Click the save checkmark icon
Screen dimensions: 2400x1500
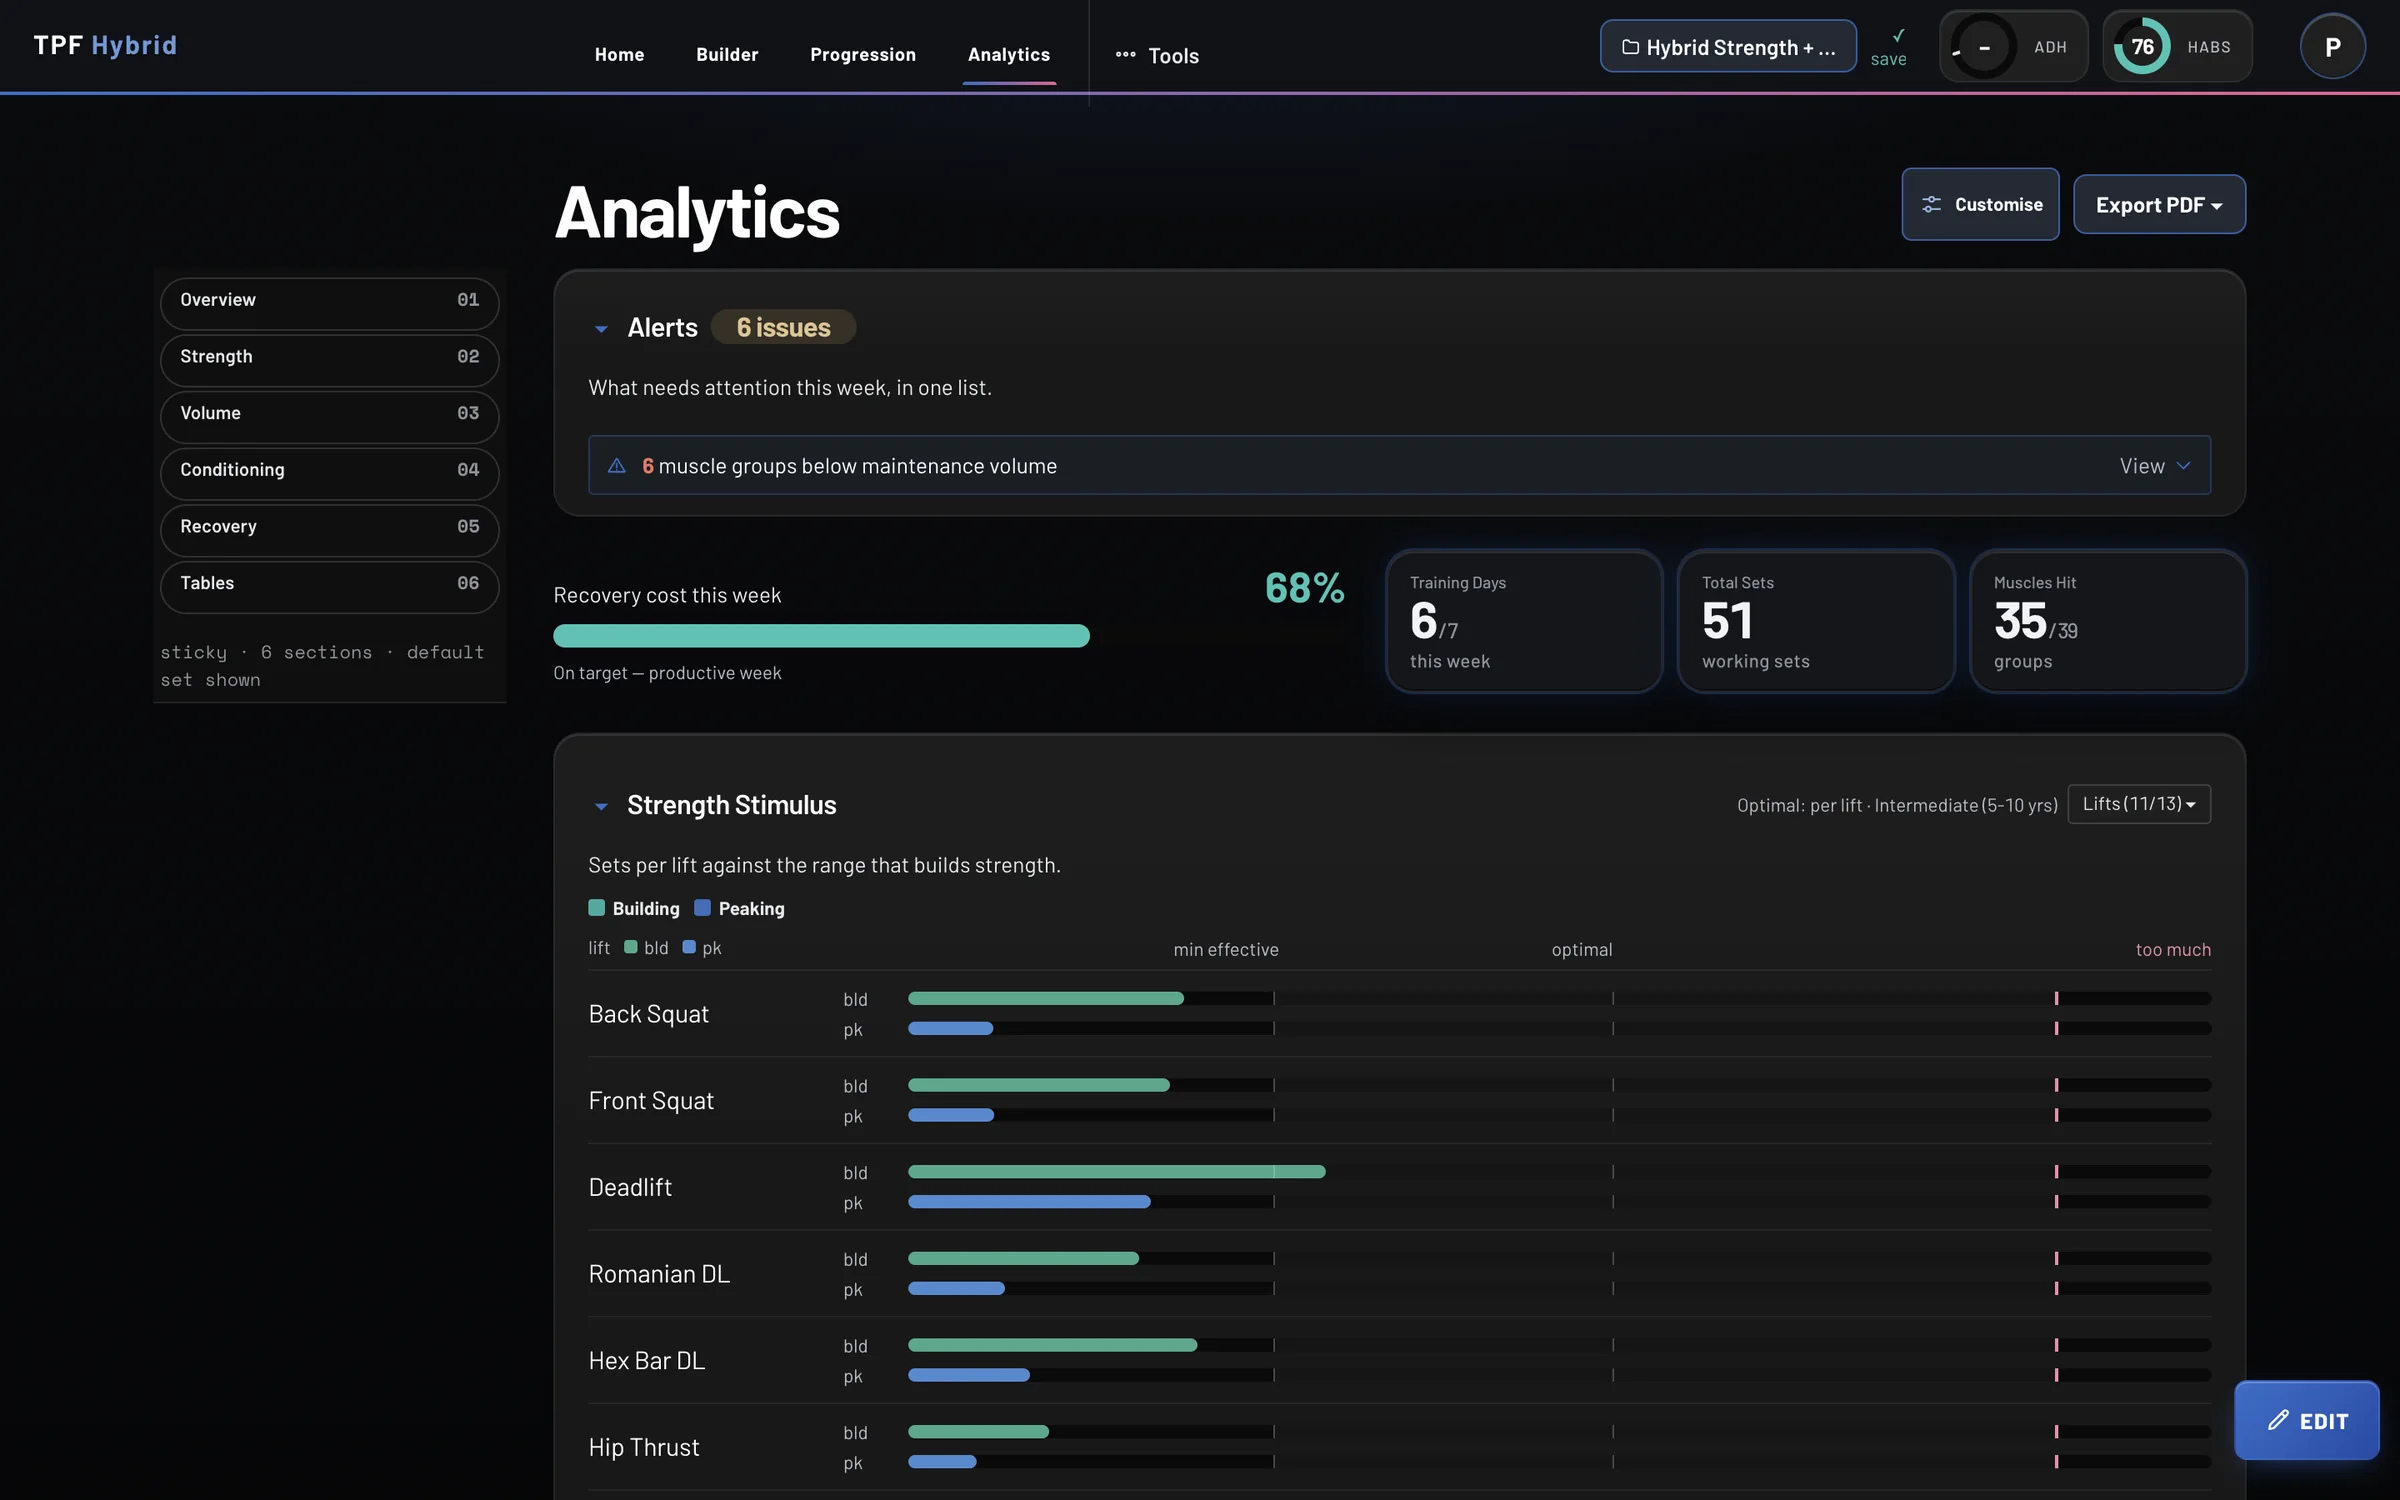pos(1898,36)
